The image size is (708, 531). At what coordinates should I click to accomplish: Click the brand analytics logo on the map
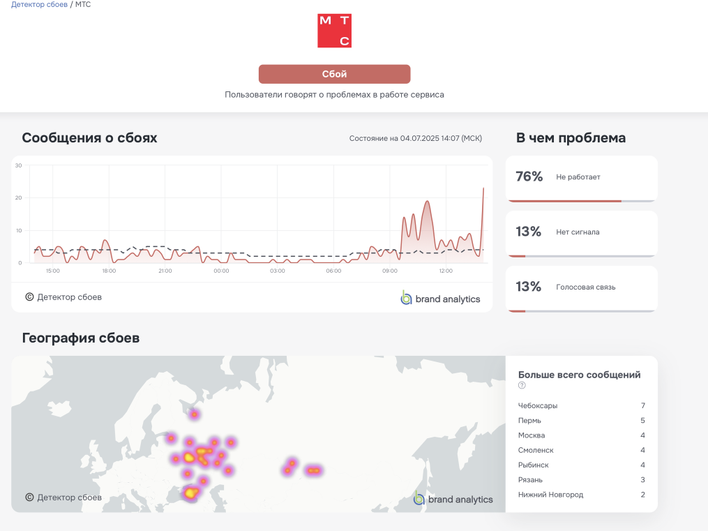(453, 499)
